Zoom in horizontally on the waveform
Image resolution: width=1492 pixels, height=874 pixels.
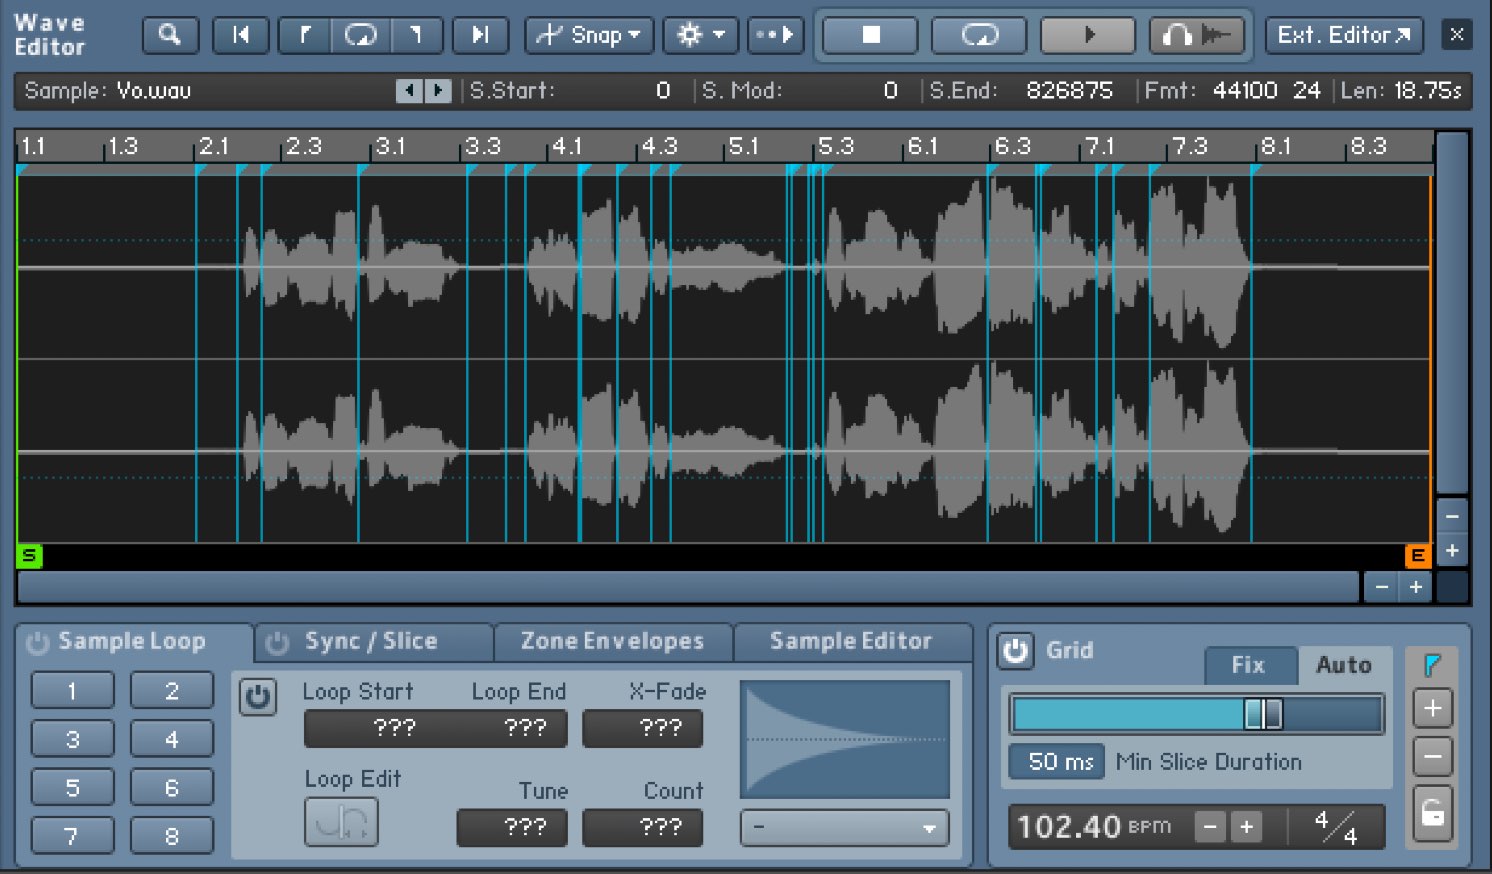click(1416, 587)
